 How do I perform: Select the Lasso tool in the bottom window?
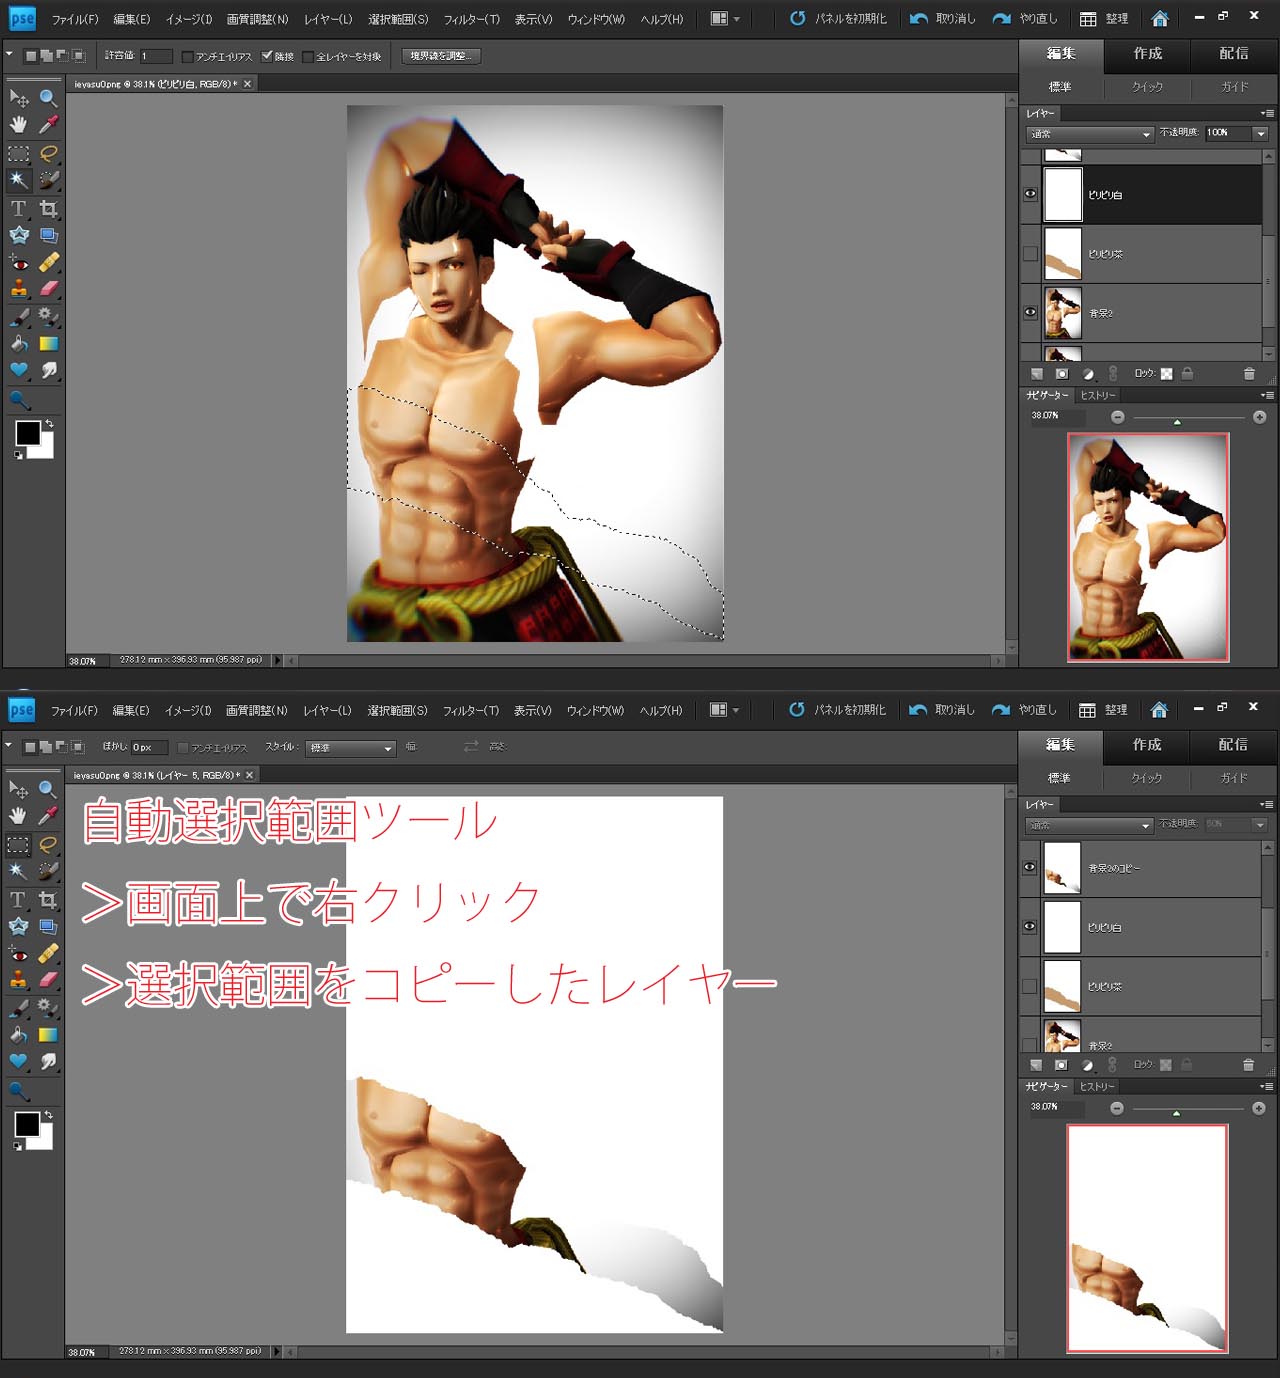pyautogui.click(x=47, y=844)
